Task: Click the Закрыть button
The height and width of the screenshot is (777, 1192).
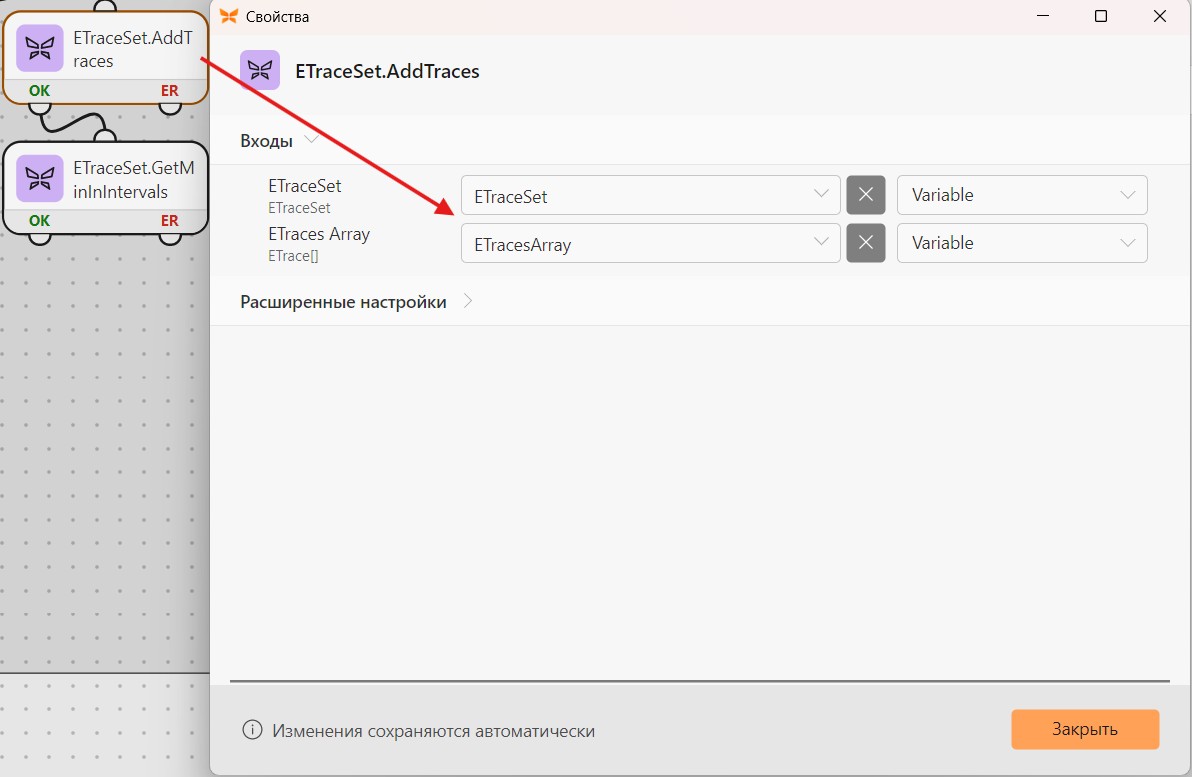Action: [1085, 729]
